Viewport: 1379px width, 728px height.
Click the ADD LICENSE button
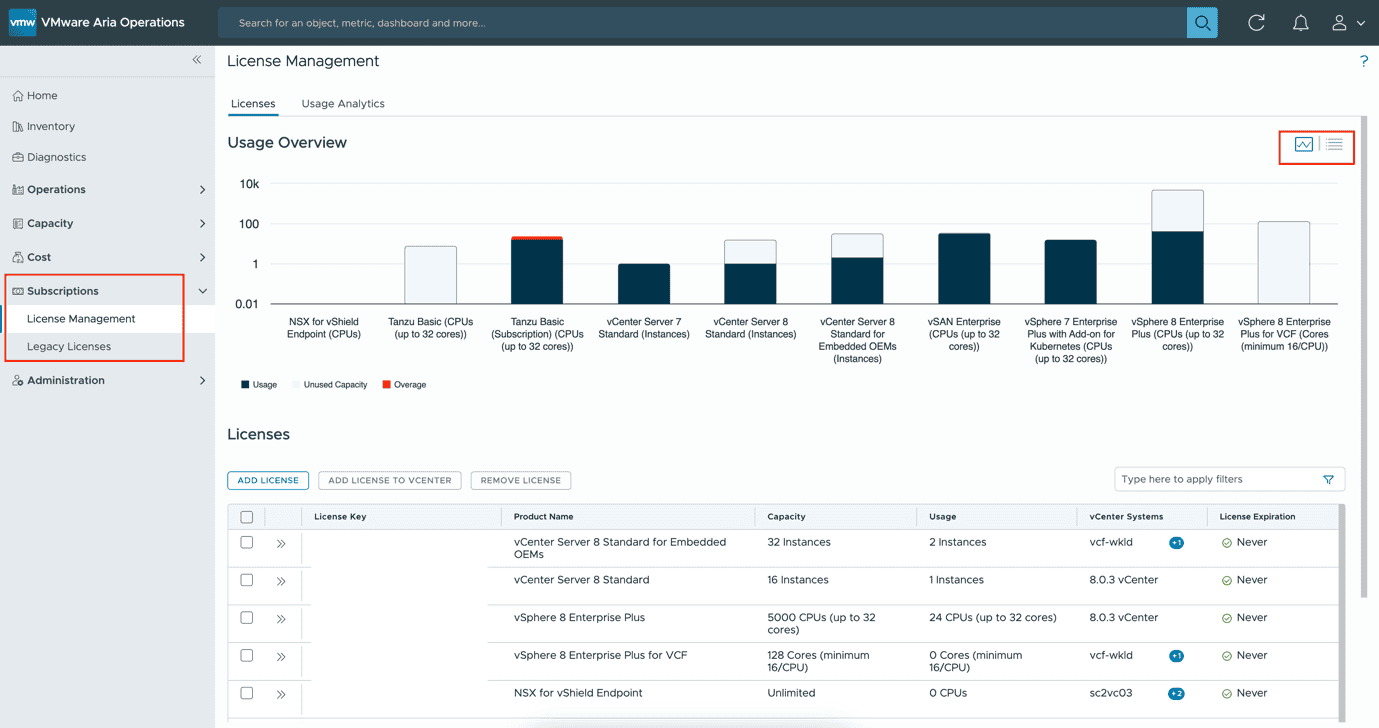(268, 481)
